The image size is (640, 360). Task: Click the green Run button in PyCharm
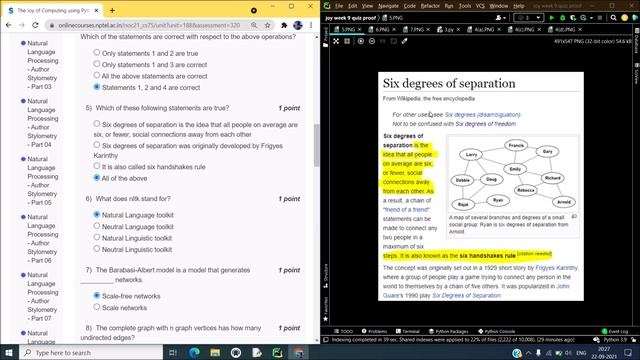(551, 18)
